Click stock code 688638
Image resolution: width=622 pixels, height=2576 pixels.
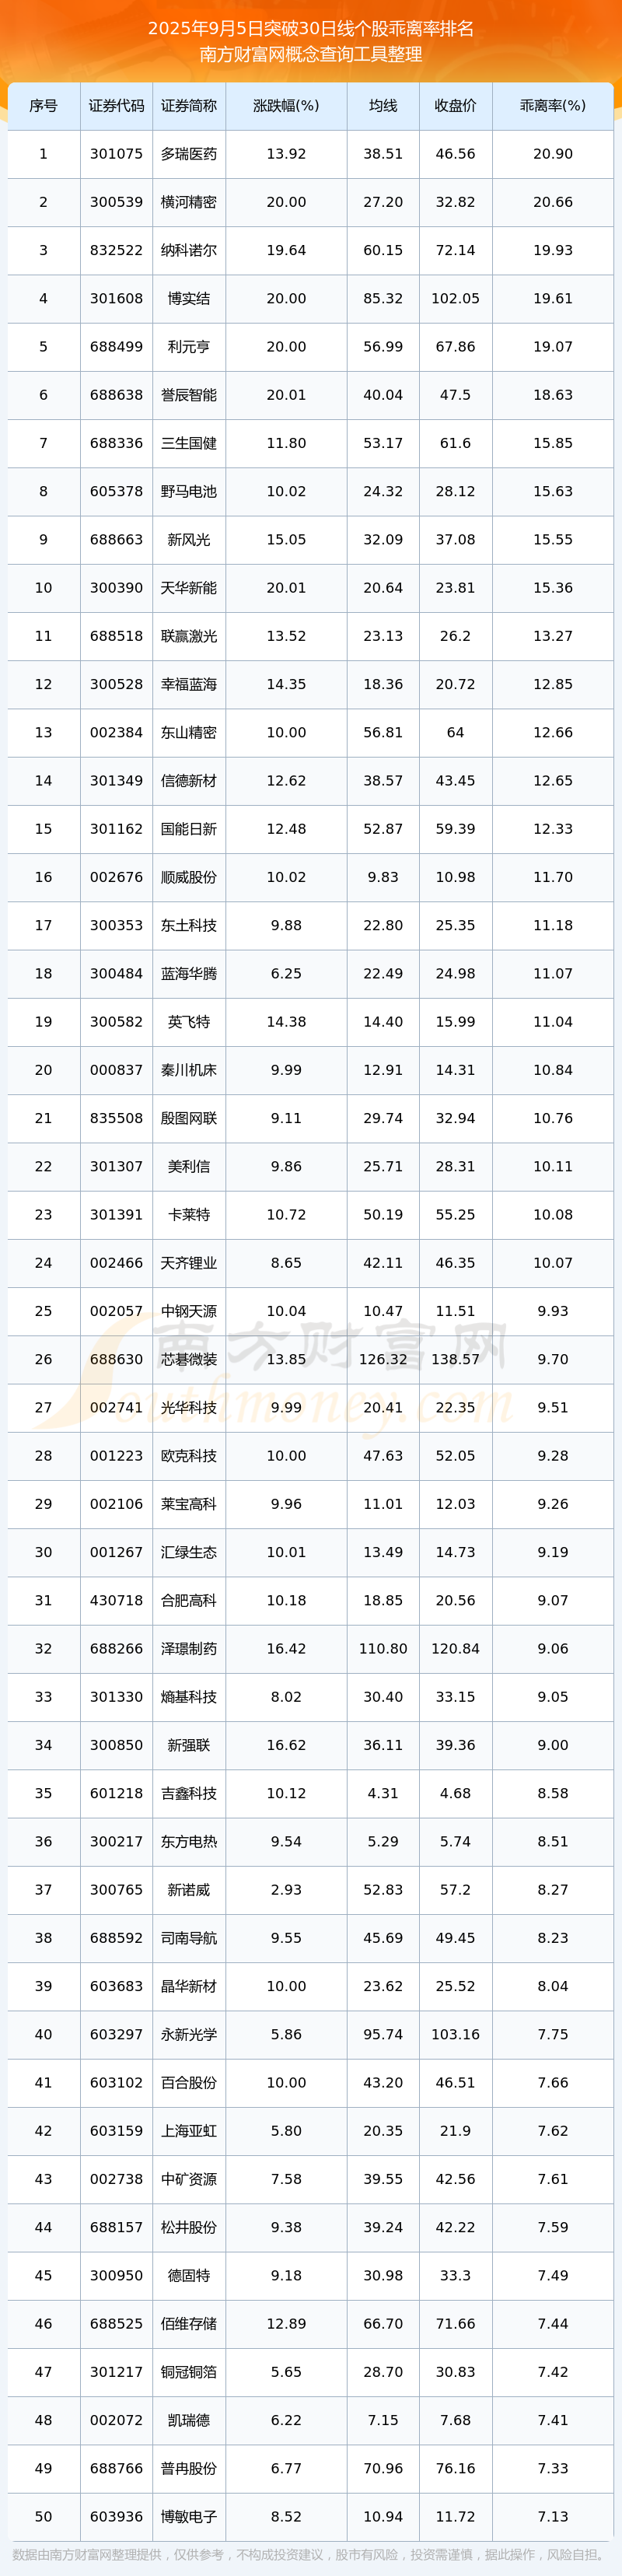116,395
